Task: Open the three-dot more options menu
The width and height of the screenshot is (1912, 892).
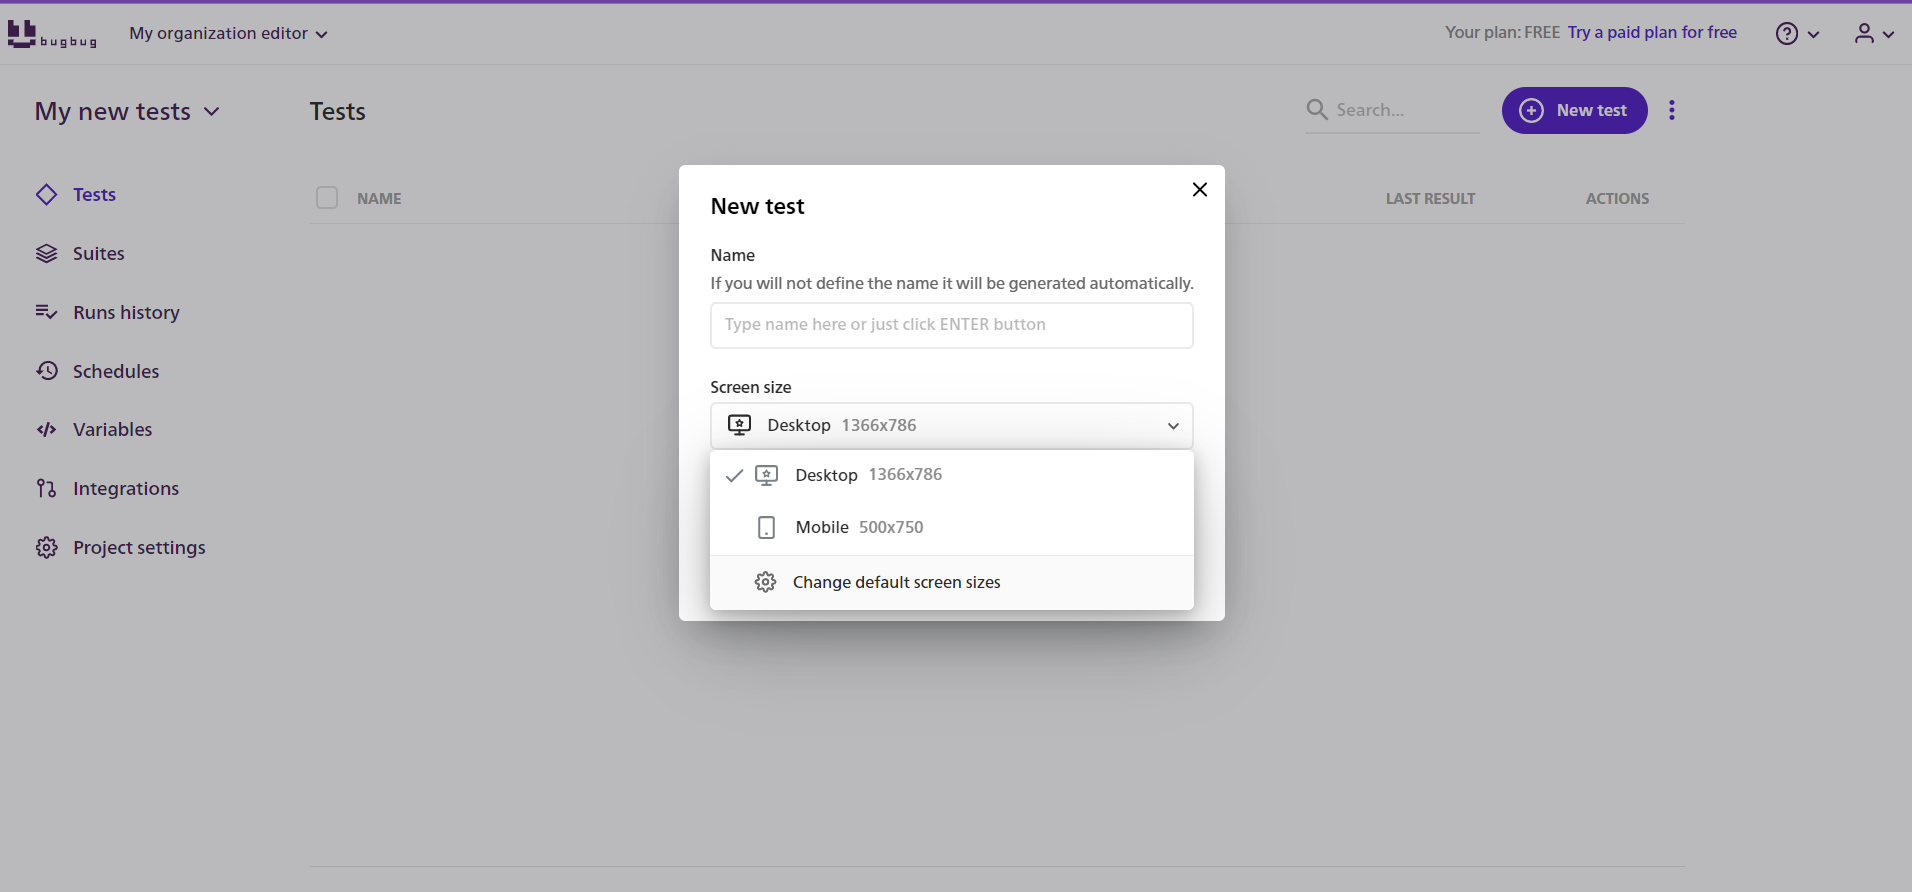Action: coord(1672,110)
